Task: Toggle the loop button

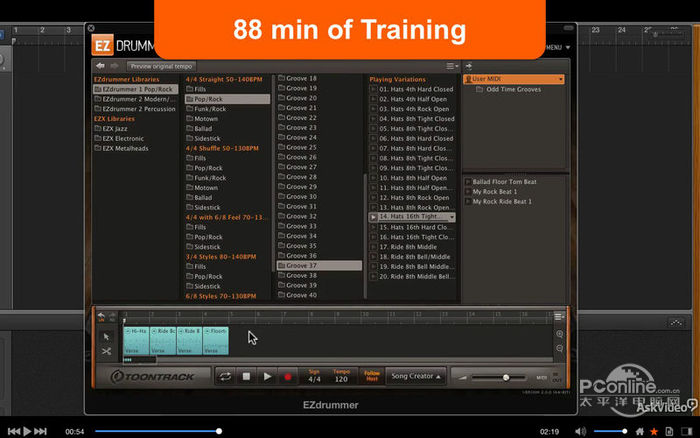Action: pos(225,377)
